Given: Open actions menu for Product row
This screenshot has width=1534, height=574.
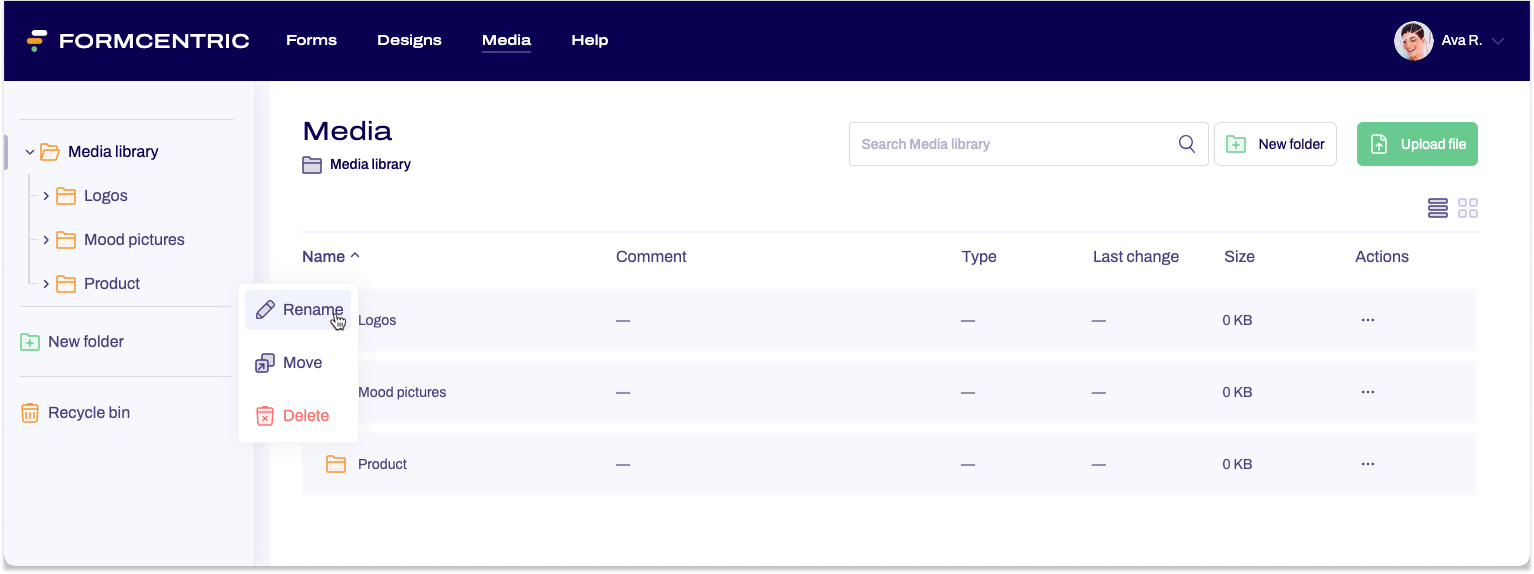Looking at the screenshot, I should point(1367,464).
